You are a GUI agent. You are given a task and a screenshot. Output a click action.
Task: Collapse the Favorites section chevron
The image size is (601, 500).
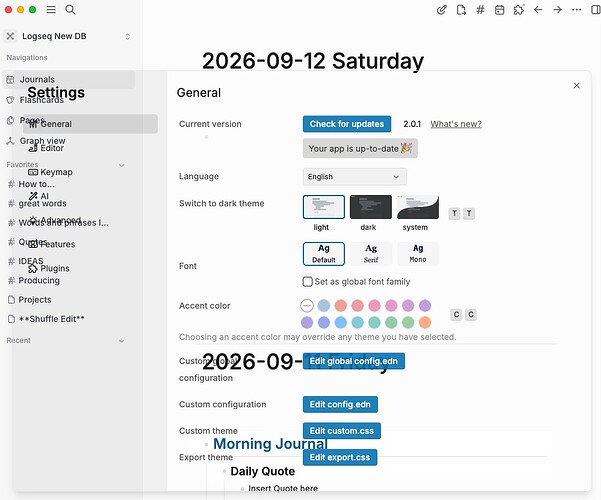pyautogui.click(x=122, y=165)
